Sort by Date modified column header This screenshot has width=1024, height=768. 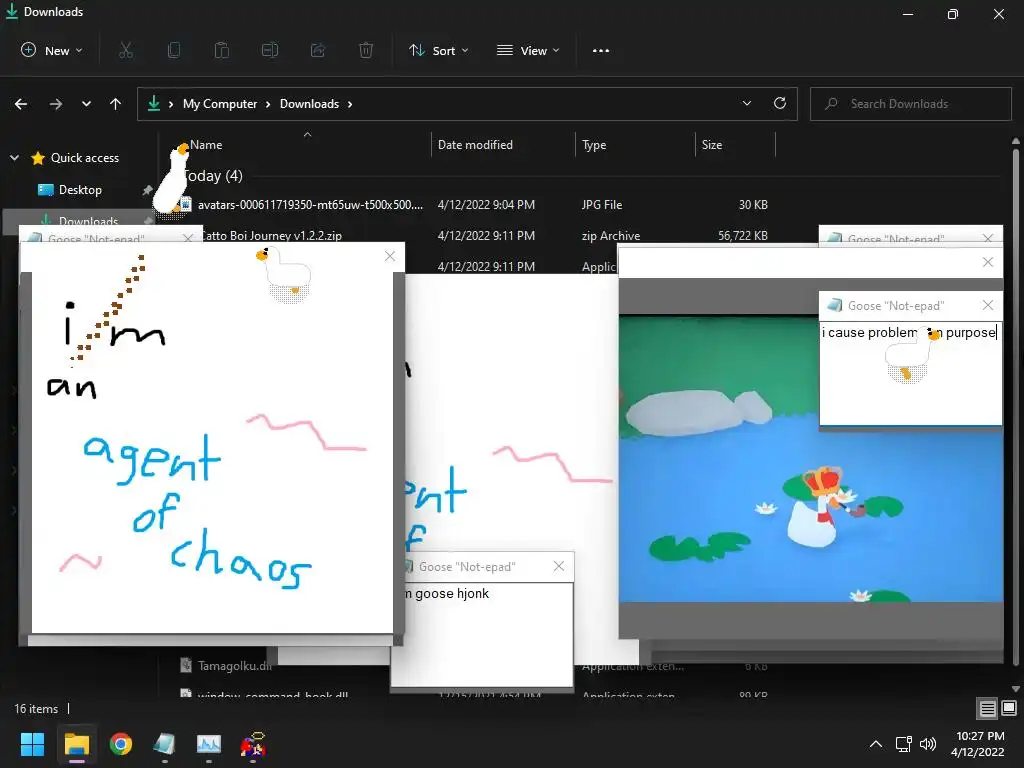pos(475,145)
